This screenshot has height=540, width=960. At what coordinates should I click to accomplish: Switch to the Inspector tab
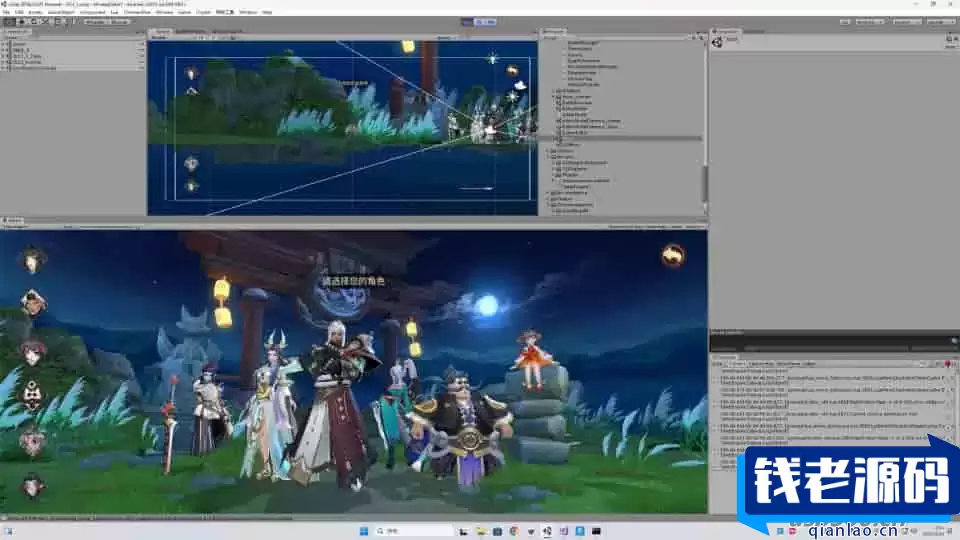point(727,31)
